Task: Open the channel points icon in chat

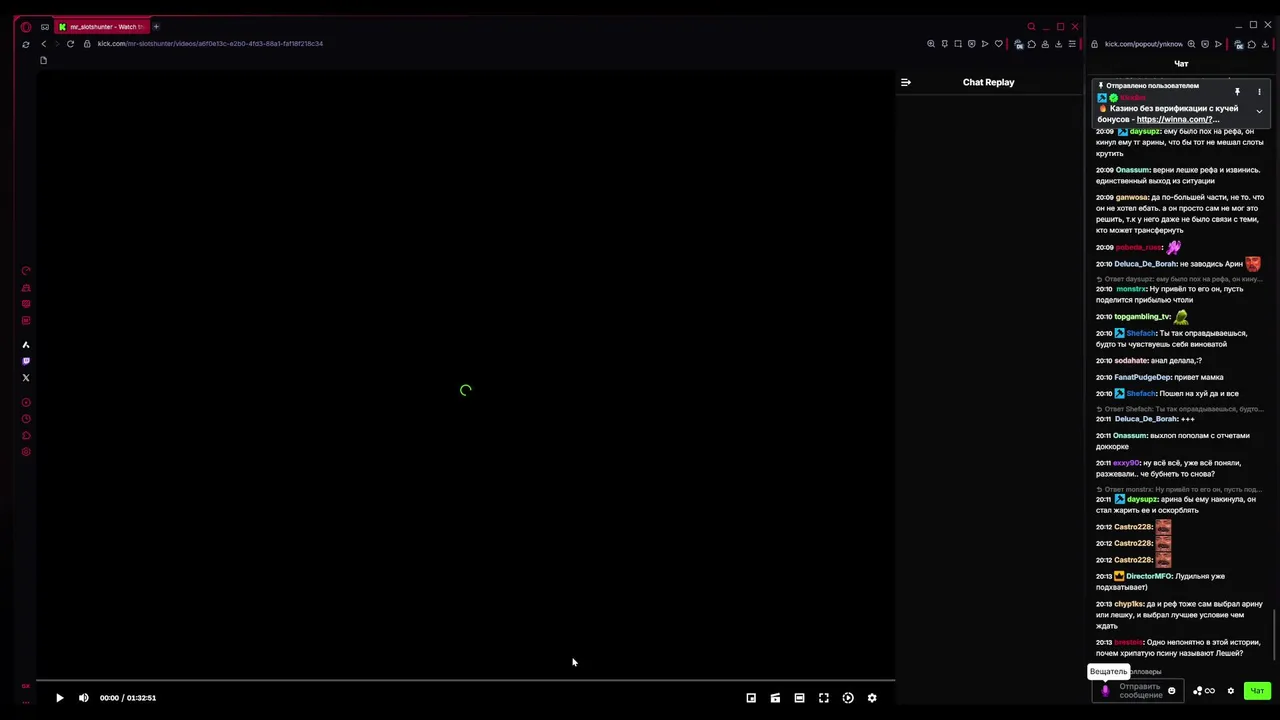Action: tap(1204, 691)
